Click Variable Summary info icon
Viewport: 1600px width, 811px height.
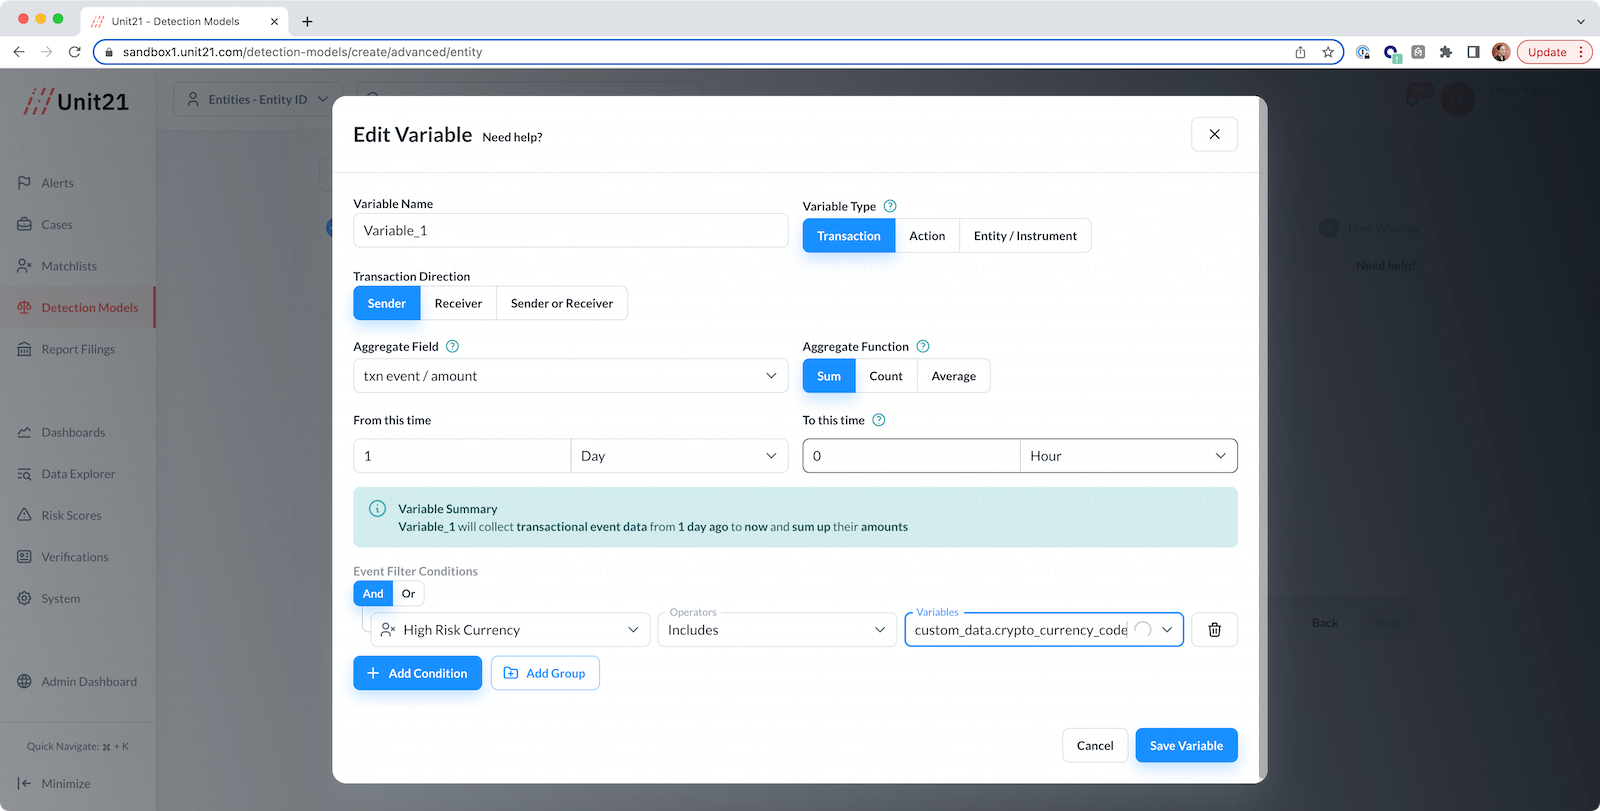point(377,508)
